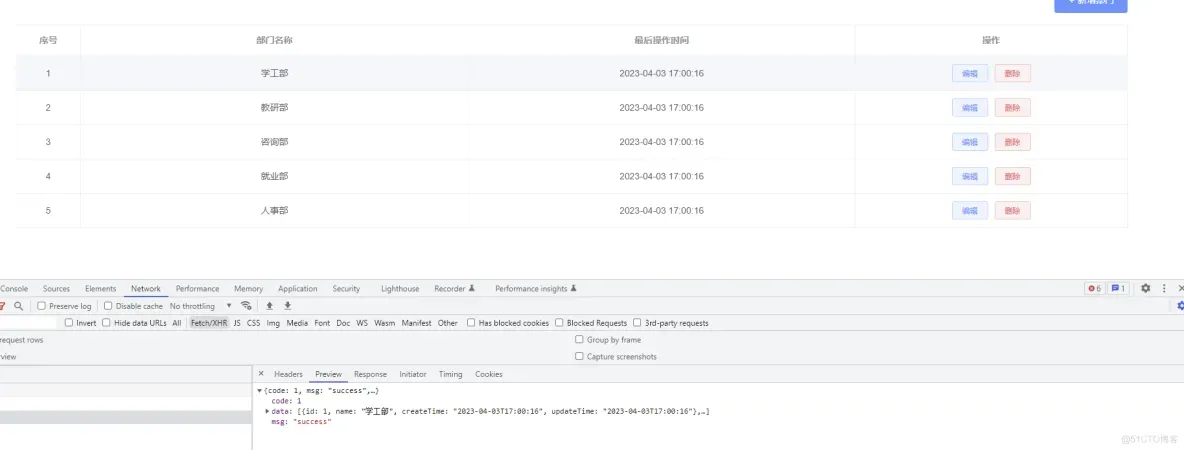Click the import HAR upload arrow icon
The height and width of the screenshot is (450, 1184).
(270, 306)
